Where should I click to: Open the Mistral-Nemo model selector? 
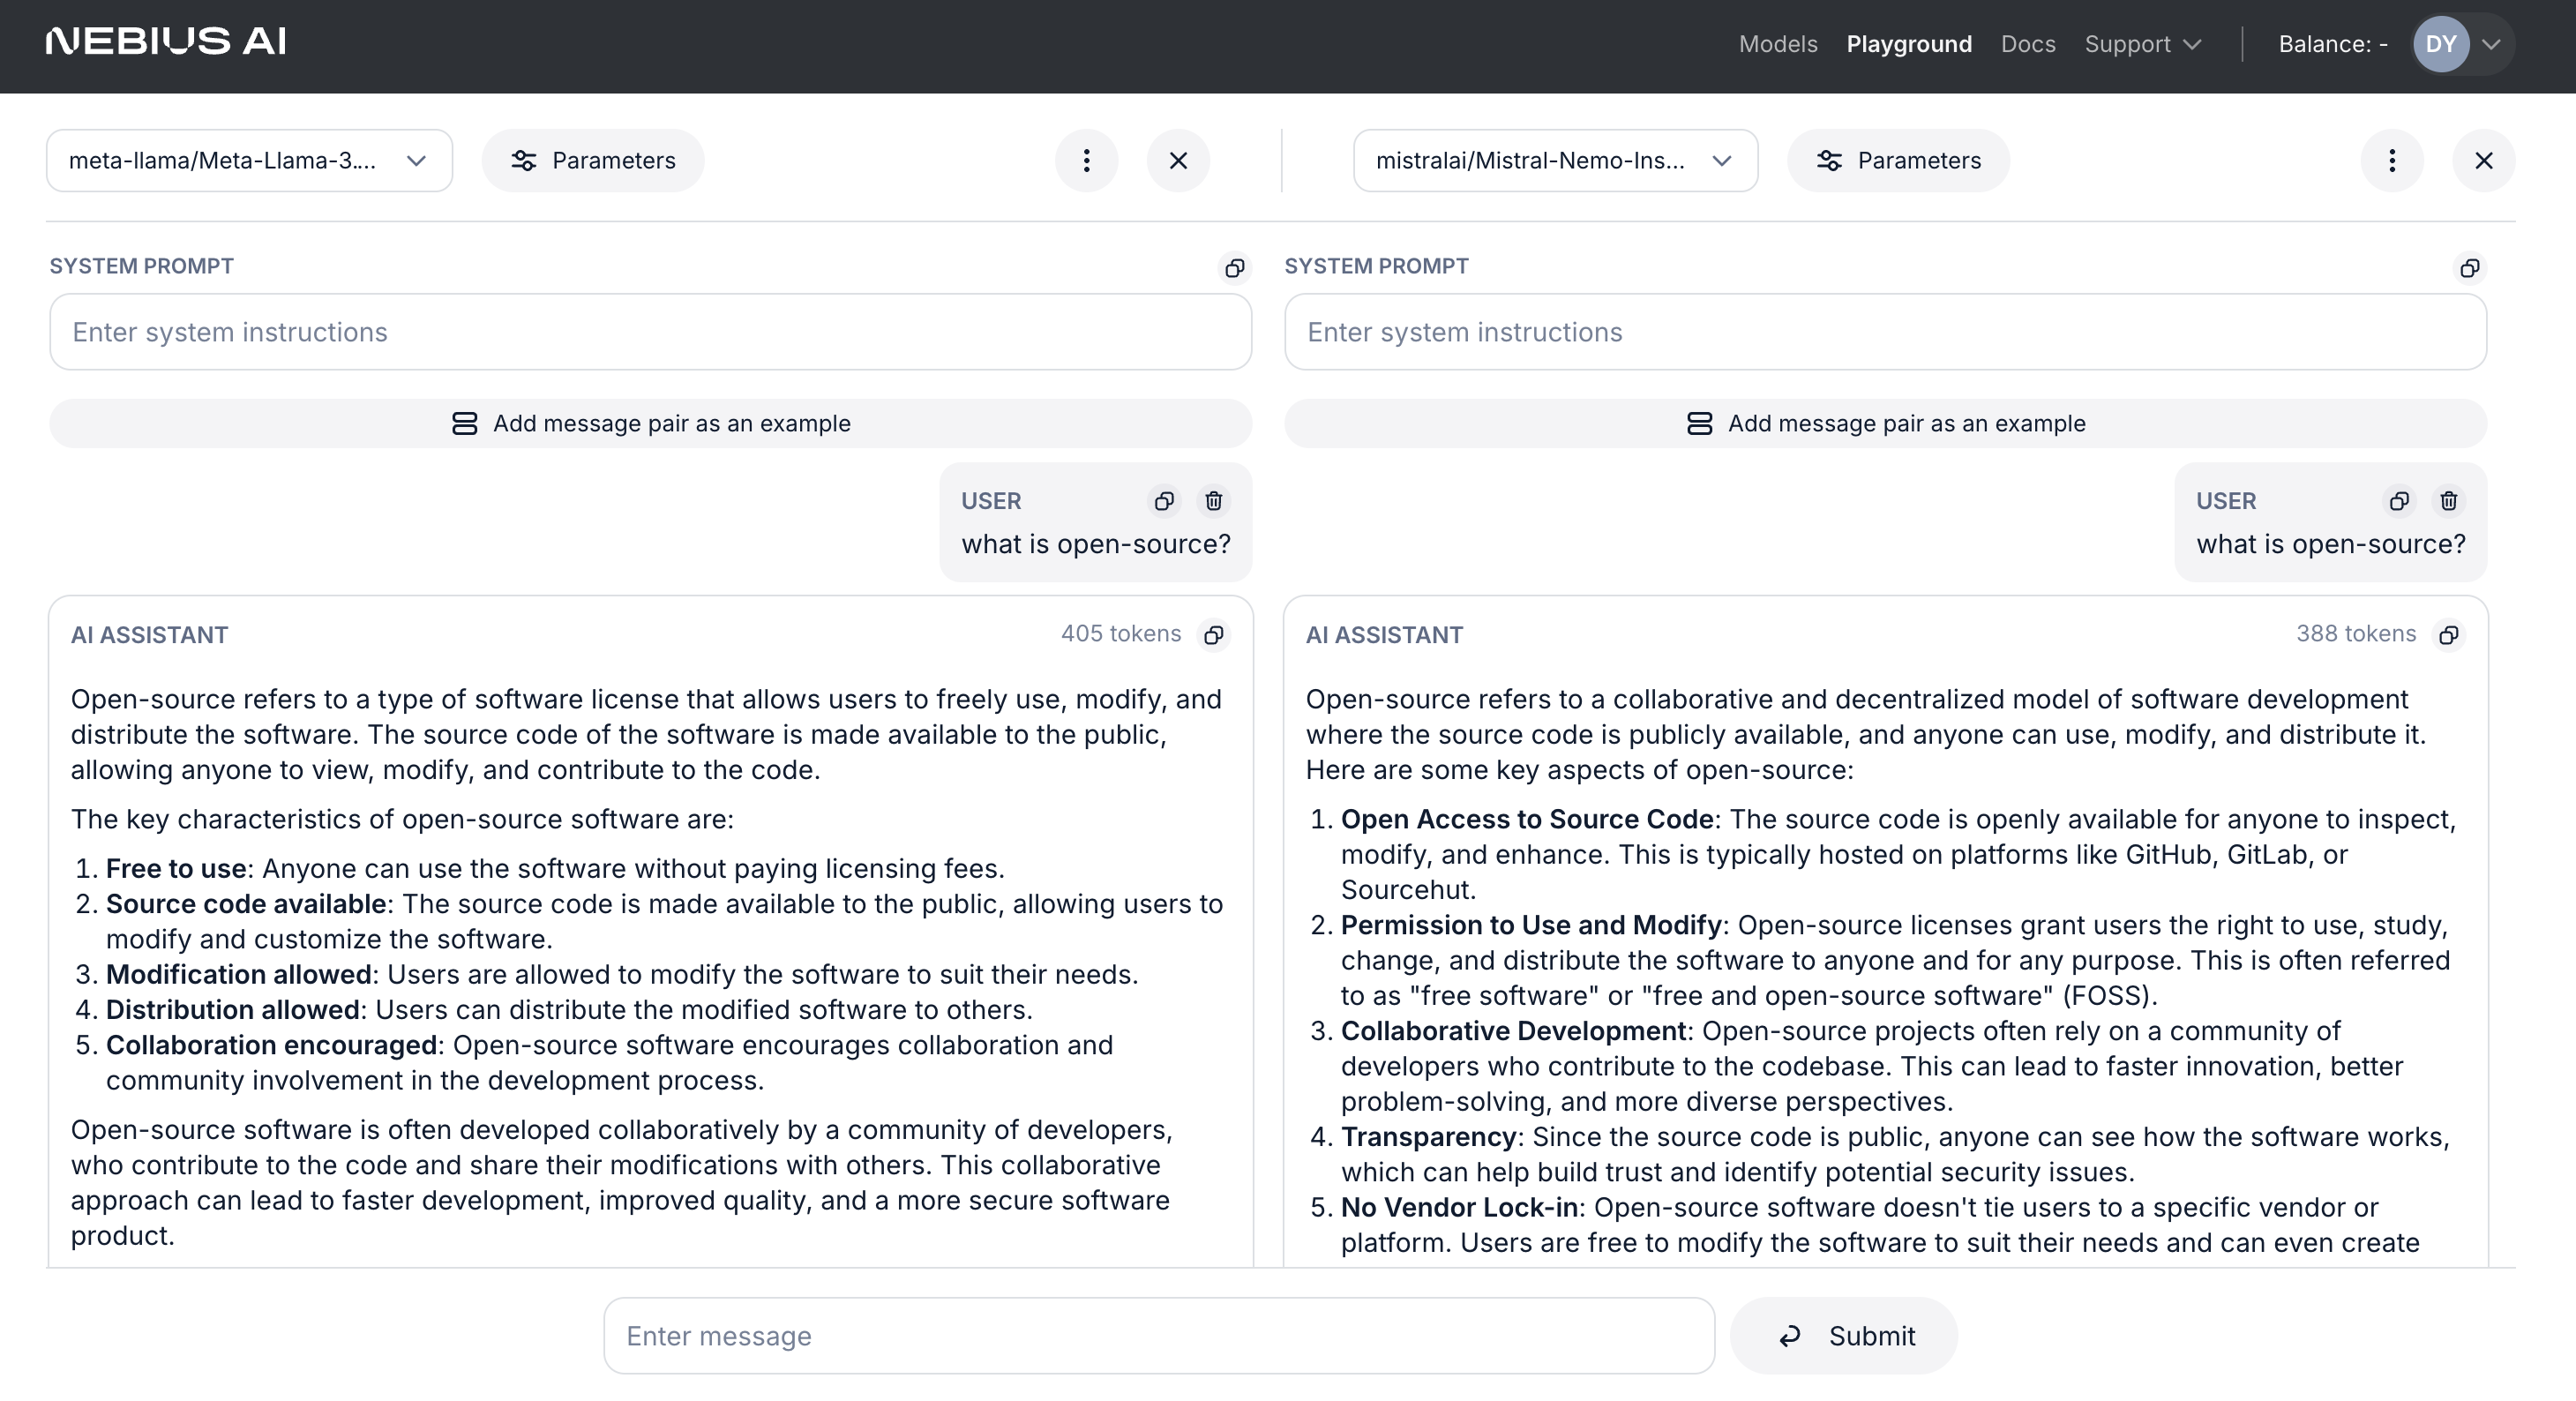point(1555,160)
